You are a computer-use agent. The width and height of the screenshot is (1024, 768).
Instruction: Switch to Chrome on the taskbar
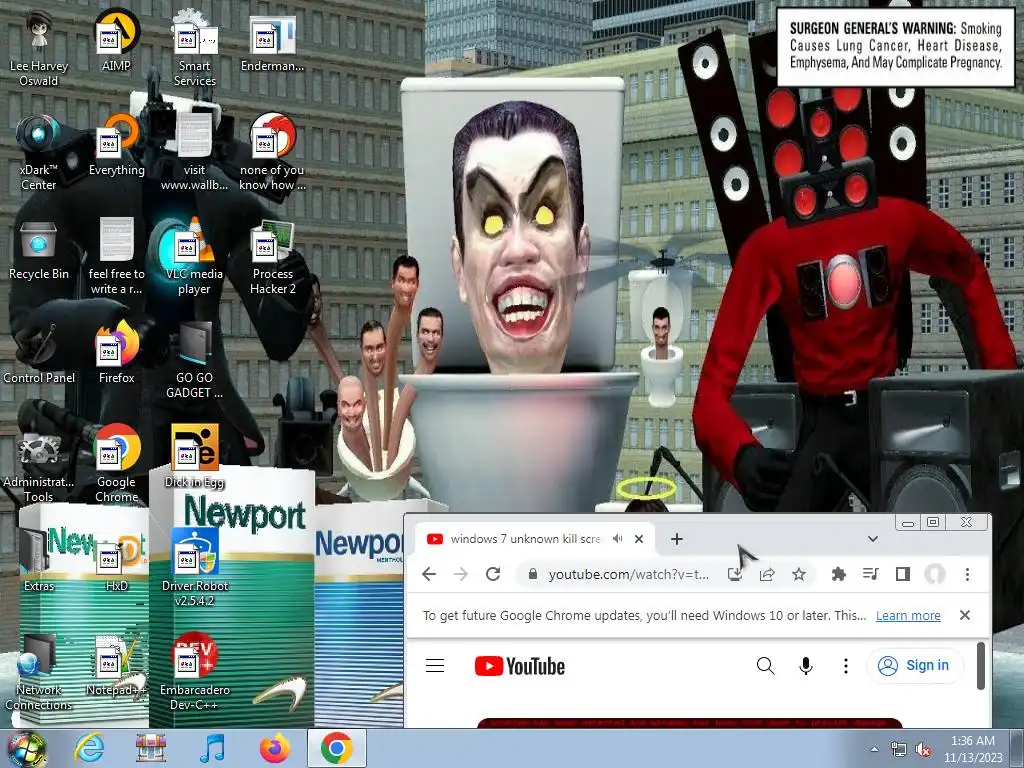336,748
